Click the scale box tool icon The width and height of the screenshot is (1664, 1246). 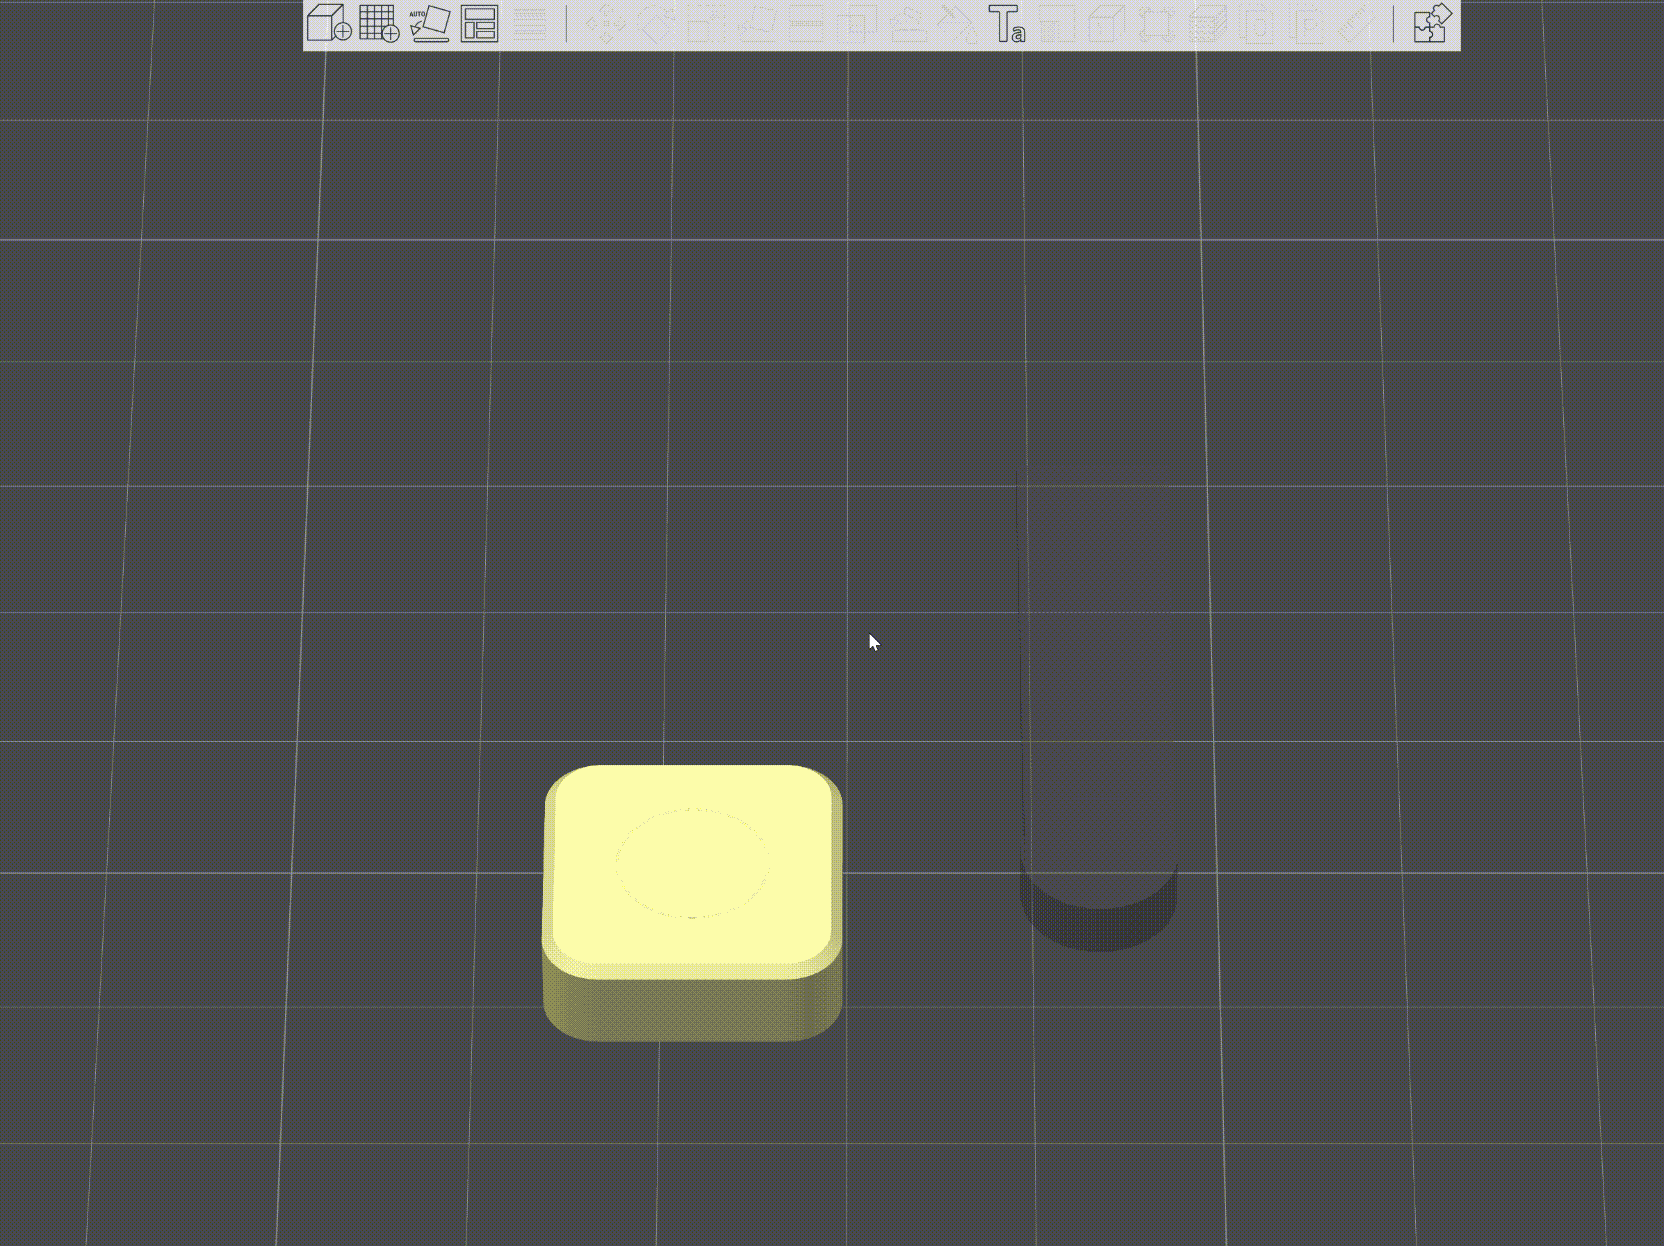(706, 23)
